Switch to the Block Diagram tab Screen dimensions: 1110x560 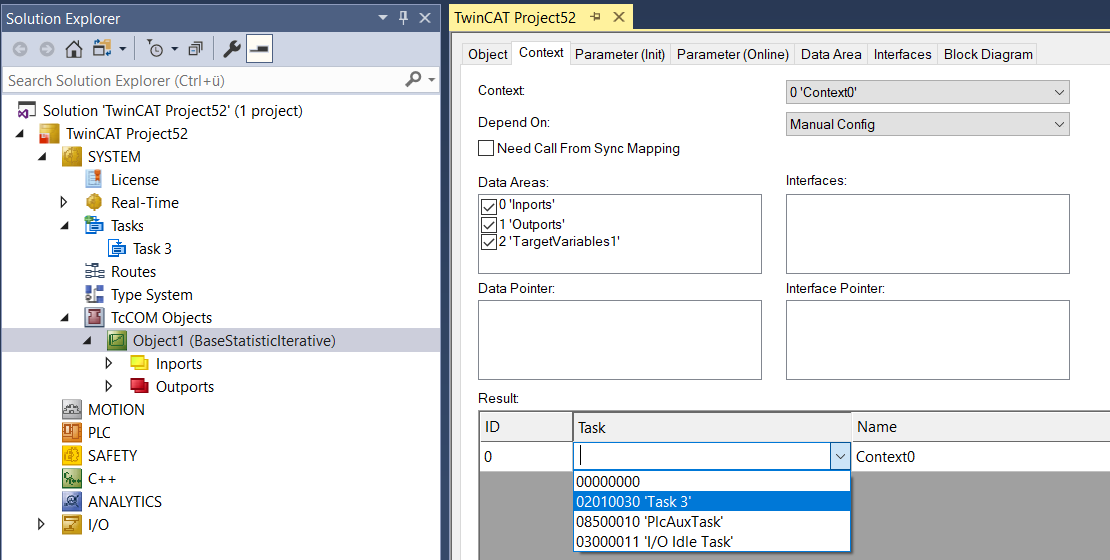point(988,55)
